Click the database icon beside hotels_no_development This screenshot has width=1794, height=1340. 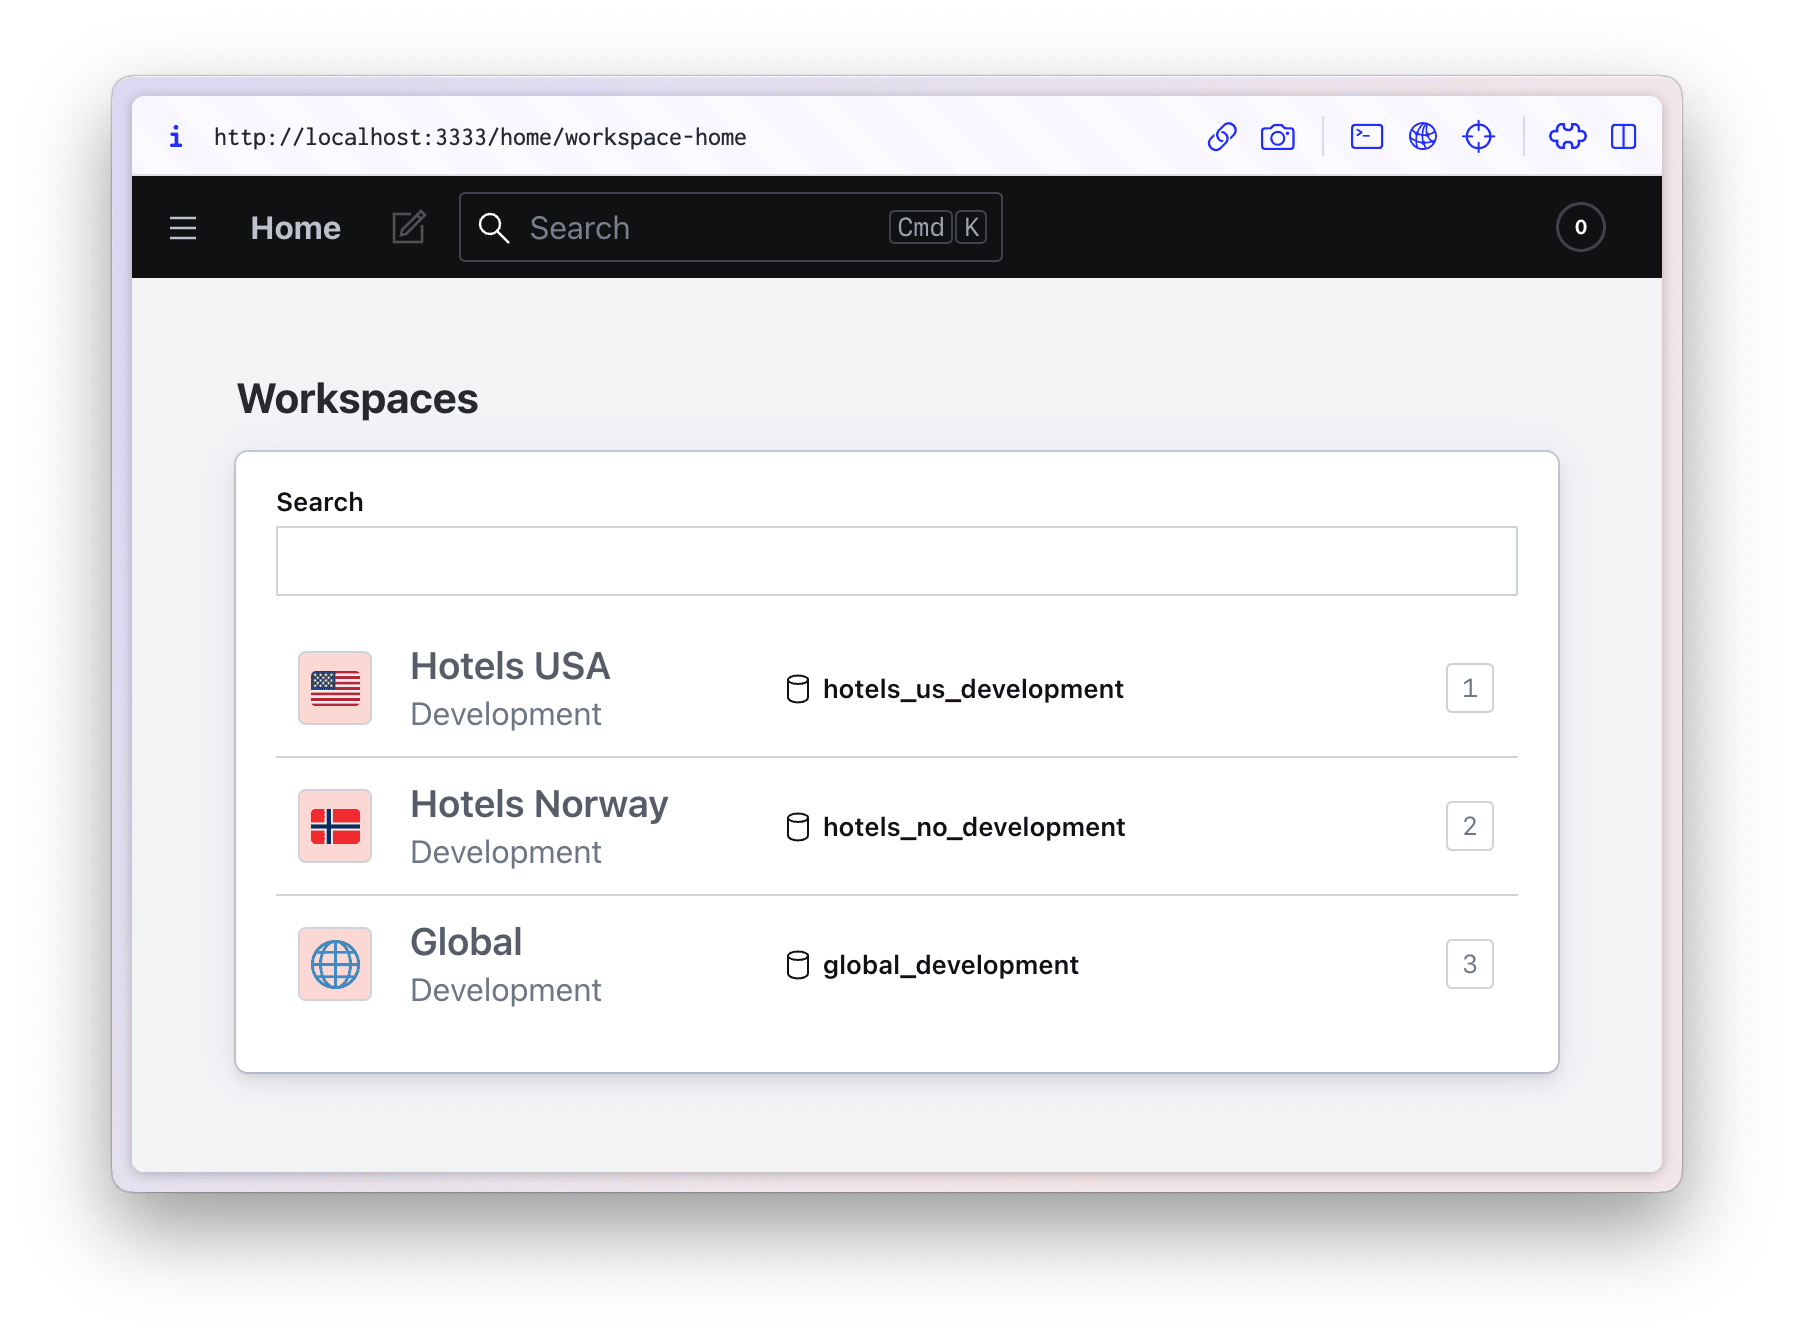coord(797,826)
